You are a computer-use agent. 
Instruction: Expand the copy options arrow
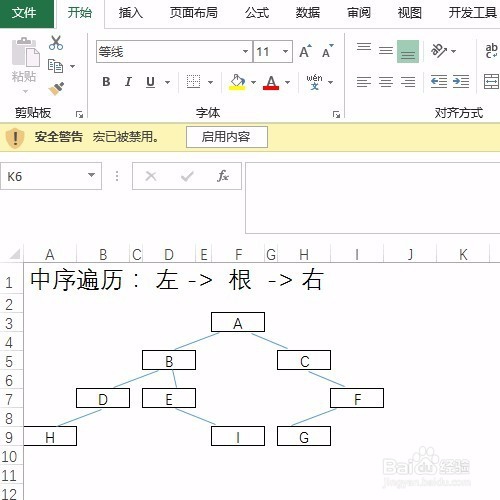click(72, 66)
